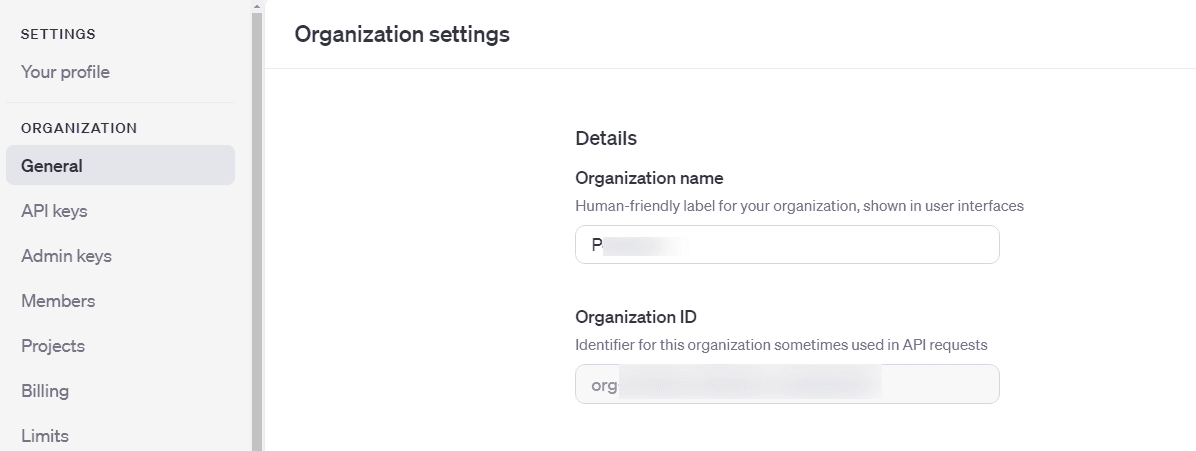Navigate to organization Members
Viewport: 1196px width, 451px height.
tap(58, 301)
